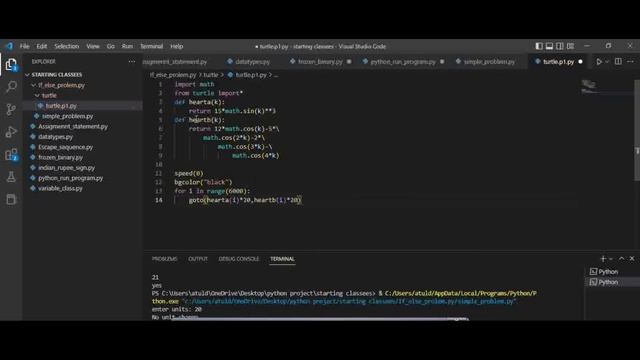Maximize the panel with up chevron
This screenshot has height=360, width=640.
point(621,259)
